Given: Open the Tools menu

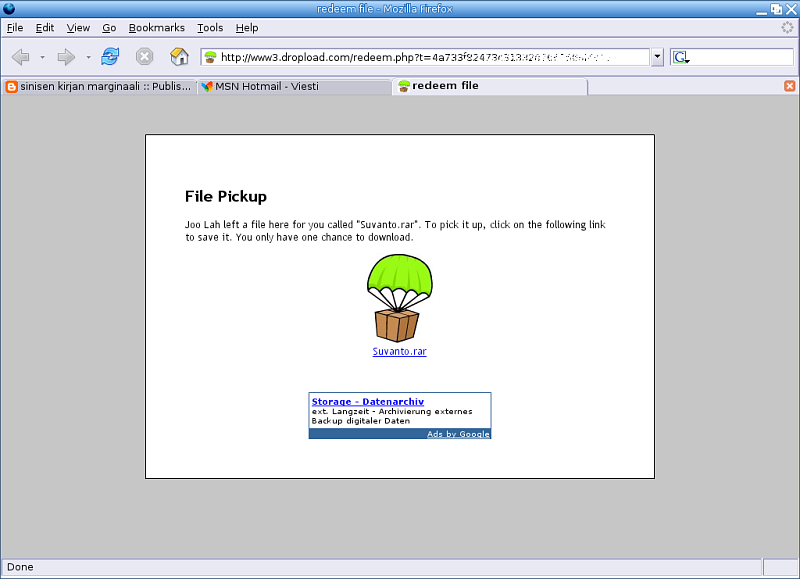Looking at the screenshot, I should [210, 28].
